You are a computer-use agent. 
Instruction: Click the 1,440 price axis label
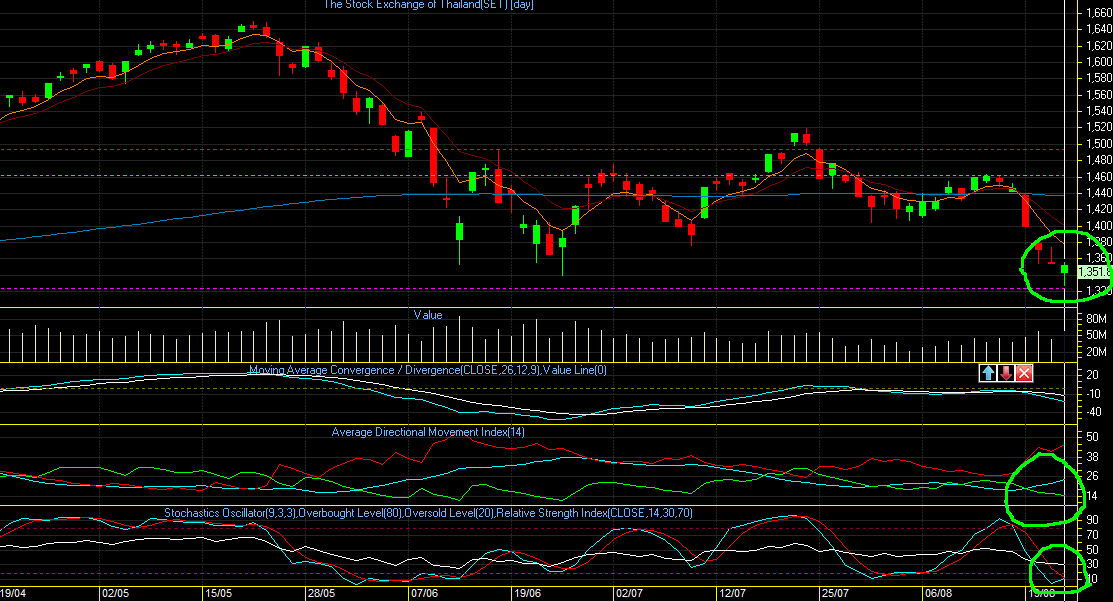(1099, 192)
